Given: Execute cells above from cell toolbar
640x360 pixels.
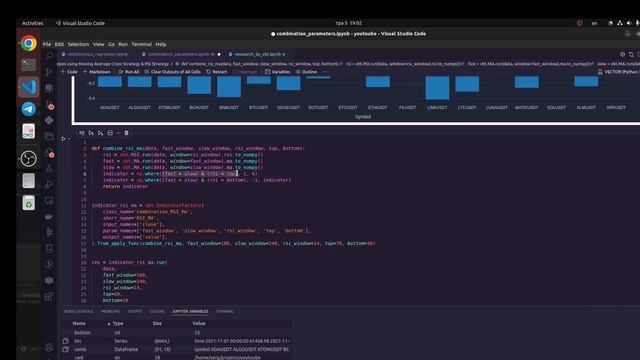Looking at the screenshot, I should (x=91, y=133).
